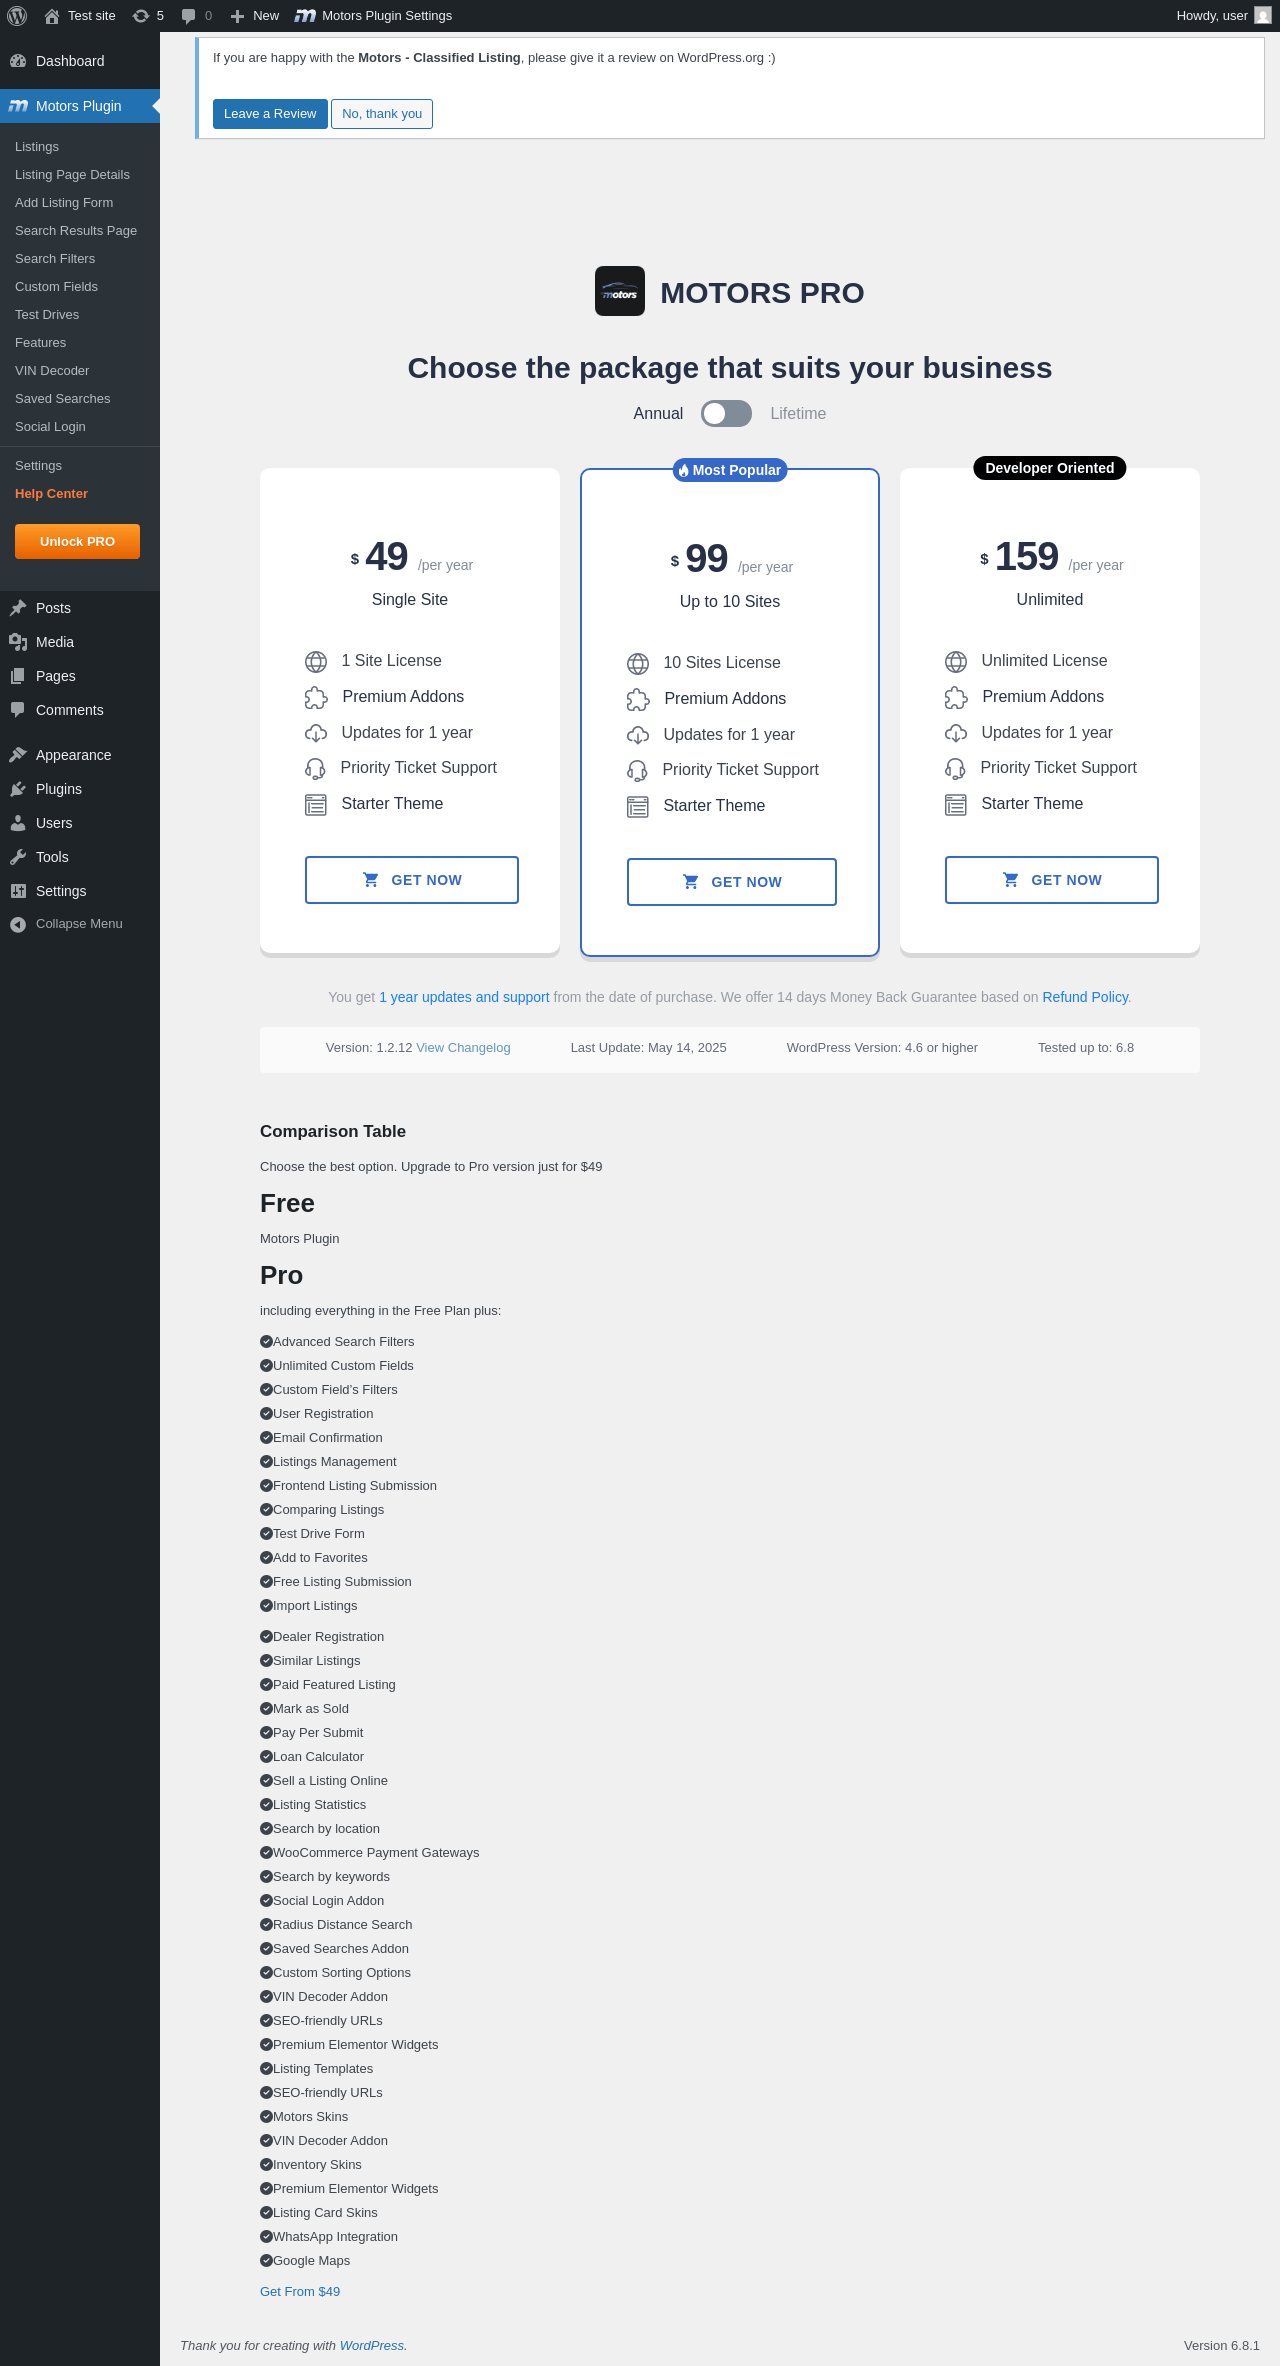Click the Pages icon in sidebar
Viewport: 1280px width, 2366px height.
point(18,676)
